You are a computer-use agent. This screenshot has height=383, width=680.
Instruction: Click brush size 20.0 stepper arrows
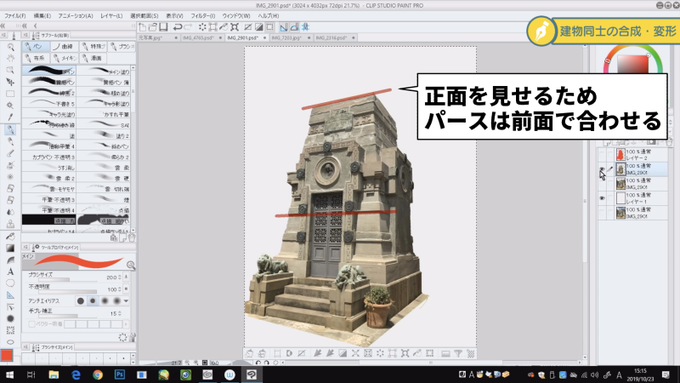pos(120,277)
